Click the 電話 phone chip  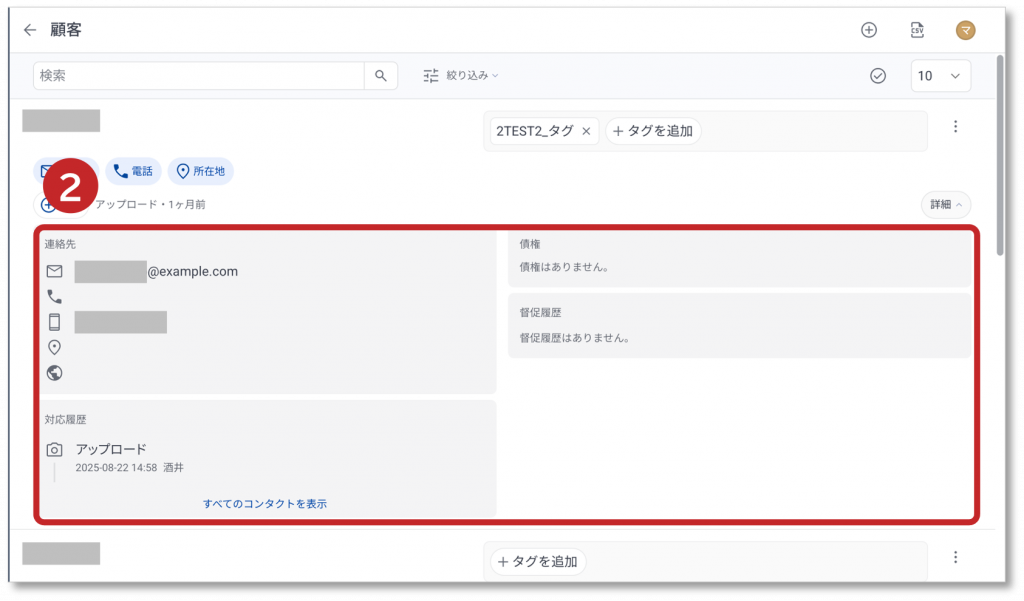pos(133,171)
